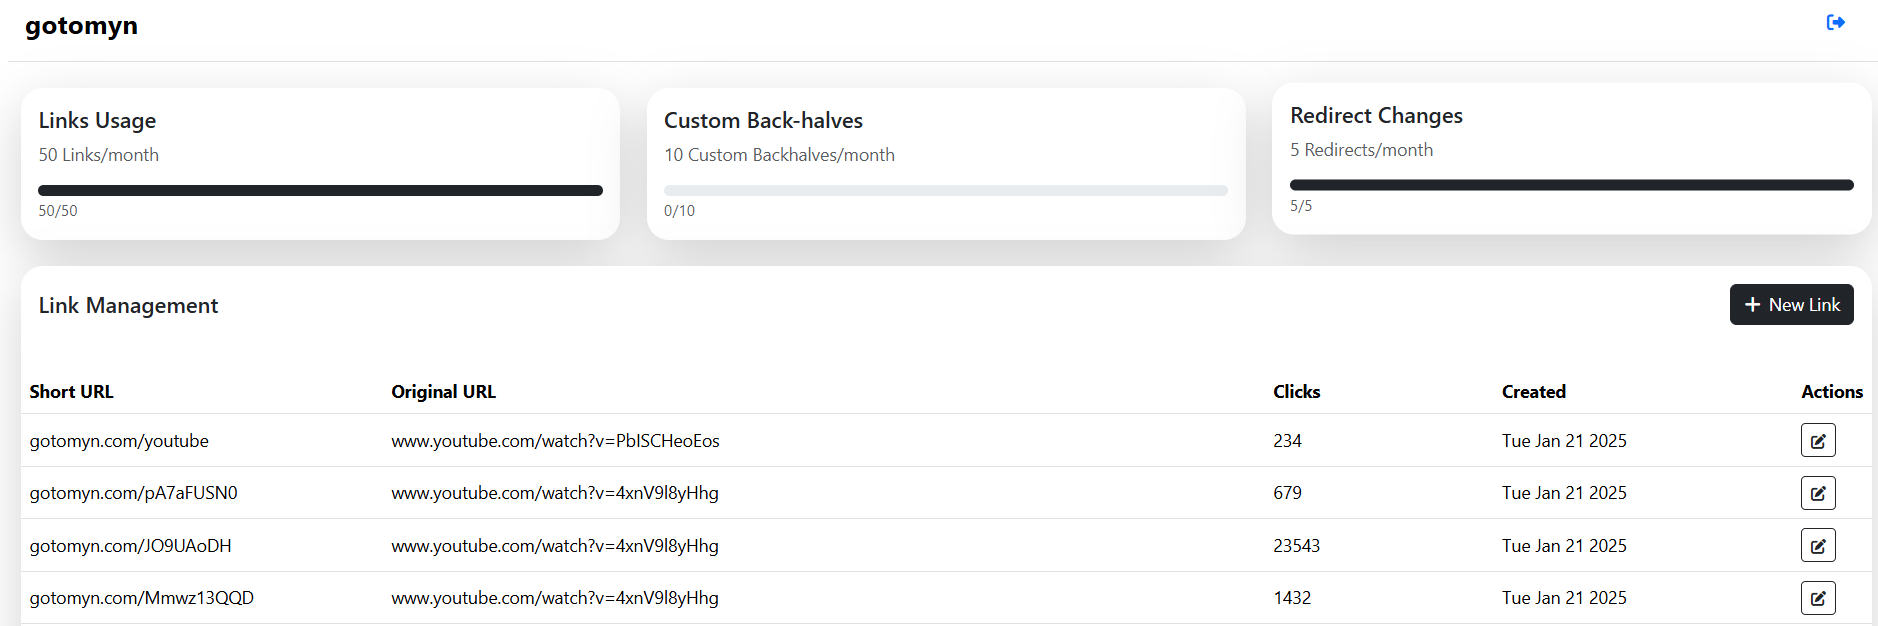Edit the gotomyn.com/pA7aFUSN0 link

[x=1818, y=493]
